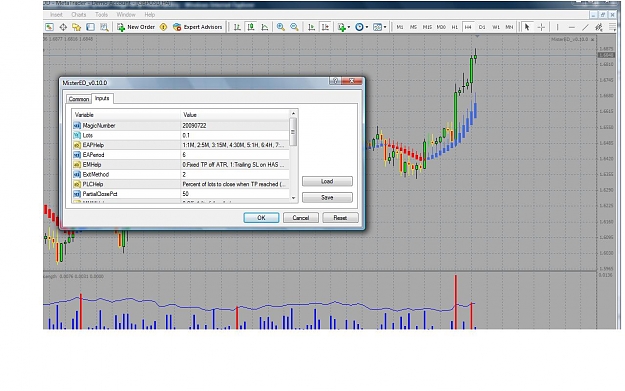Open the Strategy Tester icon
The height and width of the screenshot is (391, 625).
(104, 27)
